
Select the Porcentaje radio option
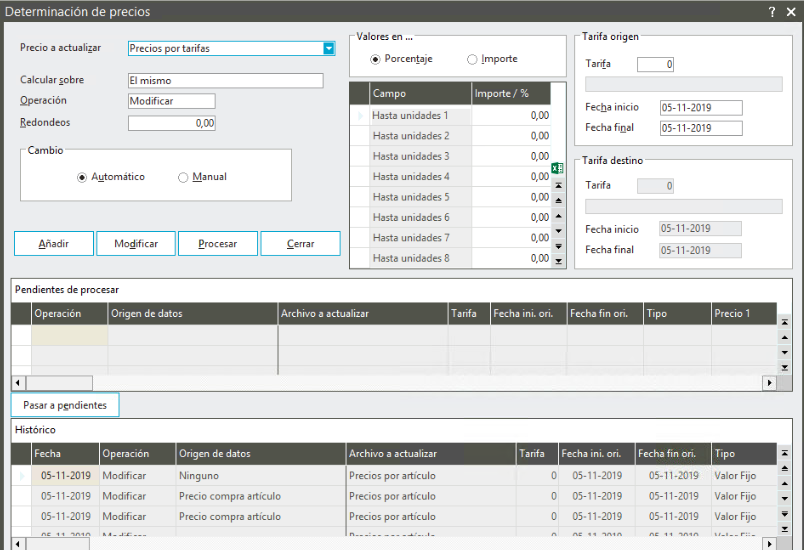pyautogui.click(x=376, y=59)
